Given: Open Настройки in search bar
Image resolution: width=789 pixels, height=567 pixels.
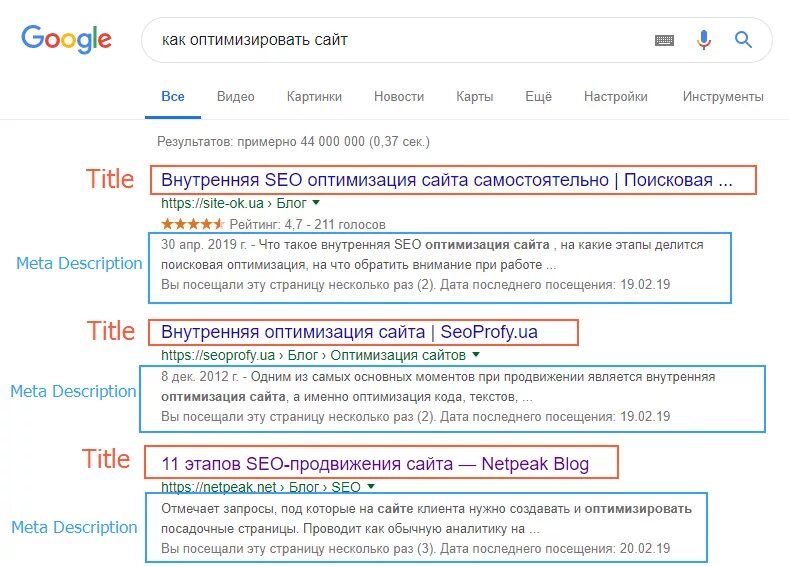Looking at the screenshot, I should pyautogui.click(x=615, y=97).
